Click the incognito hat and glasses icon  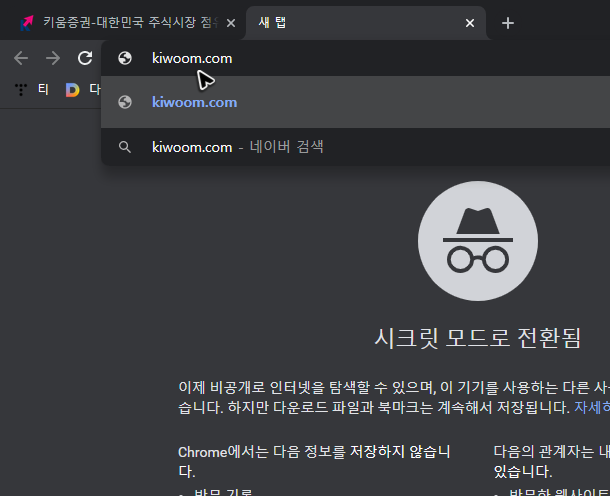tap(478, 241)
